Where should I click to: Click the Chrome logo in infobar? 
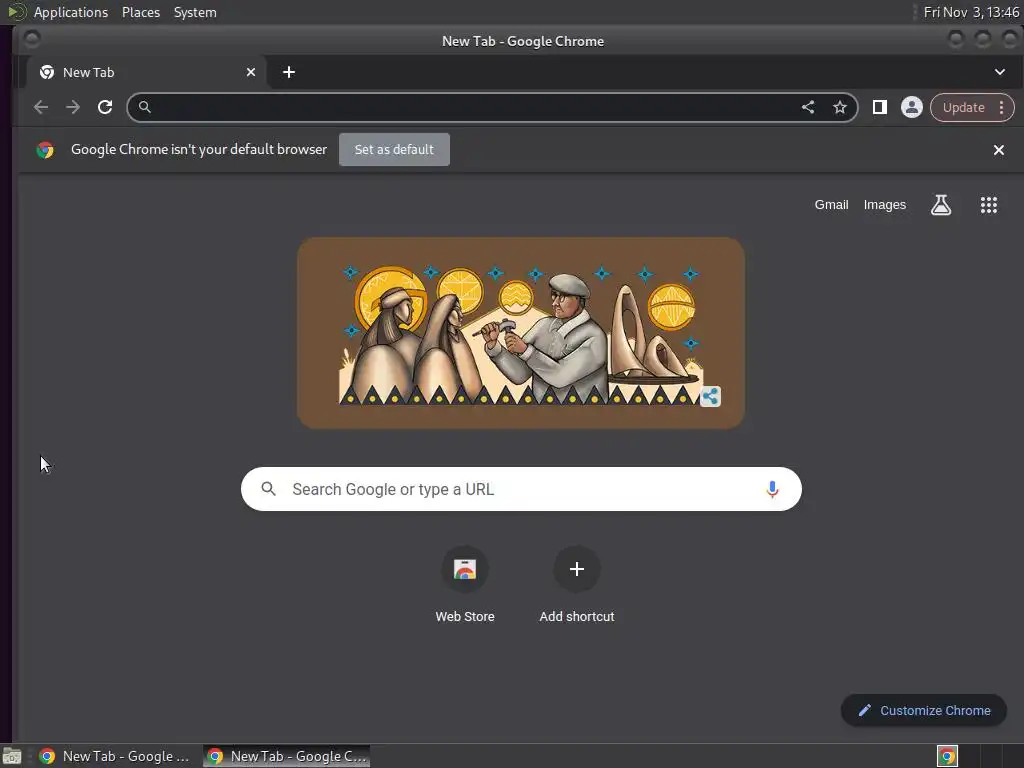tap(45, 150)
